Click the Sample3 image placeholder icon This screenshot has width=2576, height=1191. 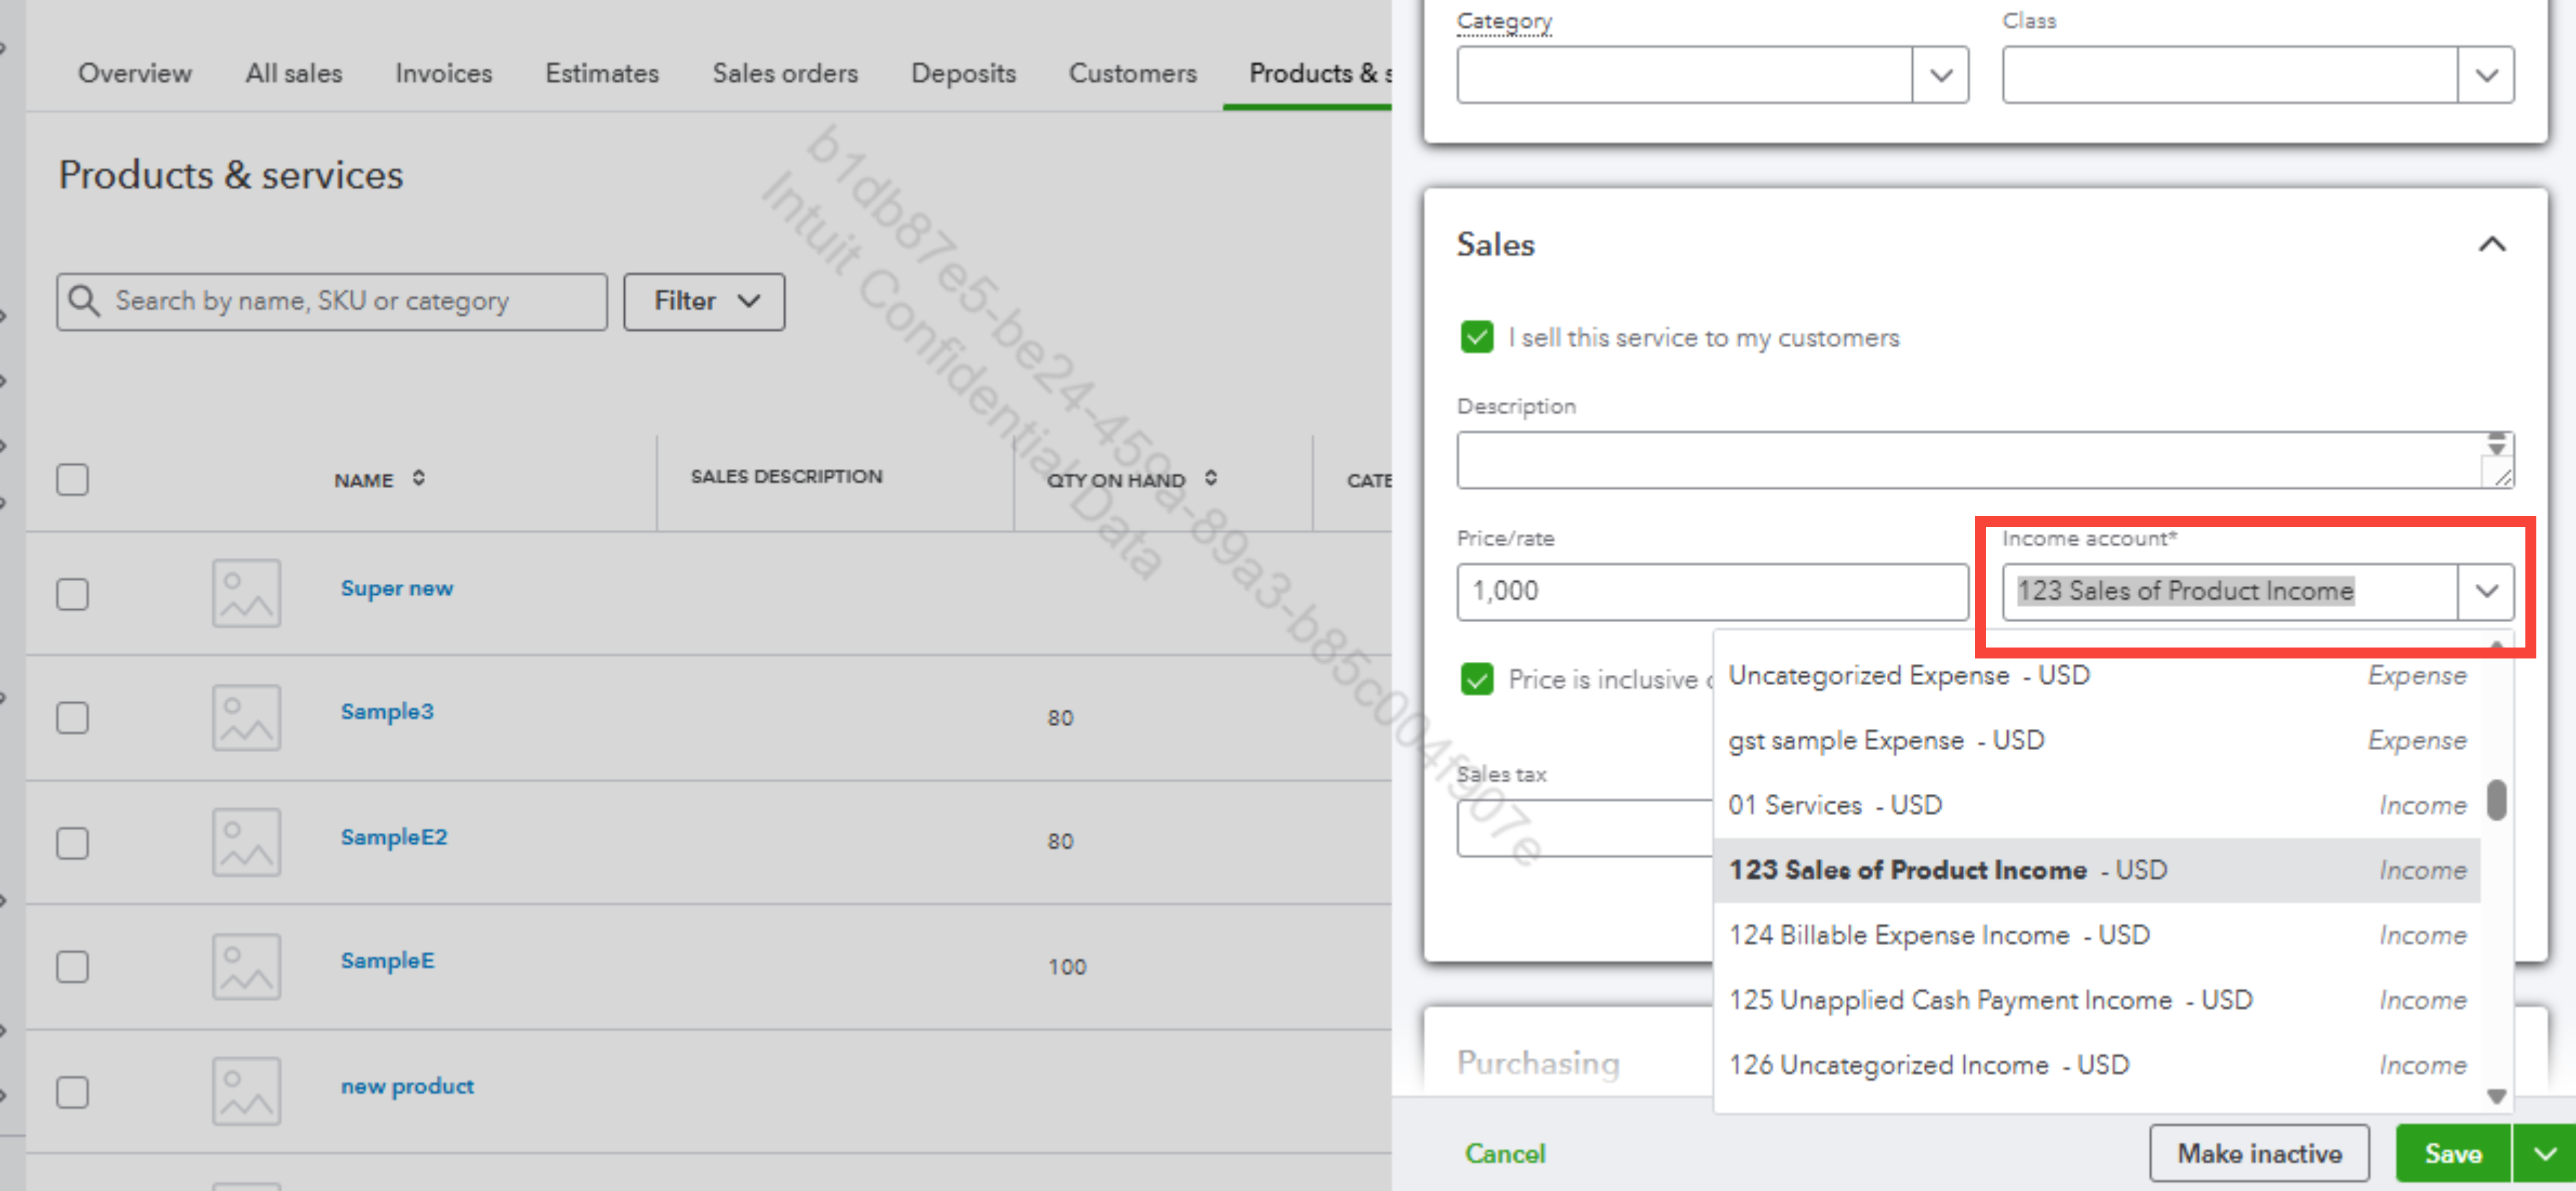(x=246, y=717)
